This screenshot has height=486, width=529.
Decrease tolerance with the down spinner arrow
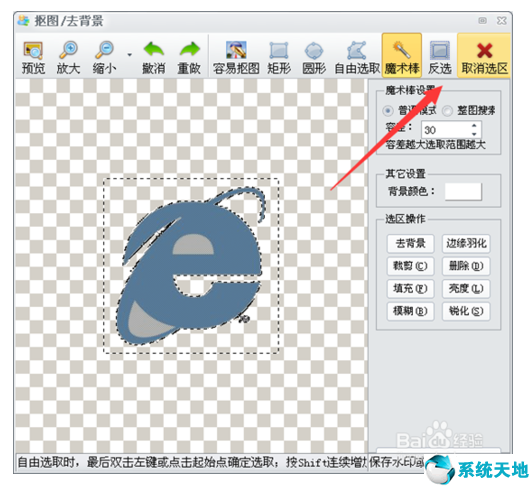tap(474, 134)
